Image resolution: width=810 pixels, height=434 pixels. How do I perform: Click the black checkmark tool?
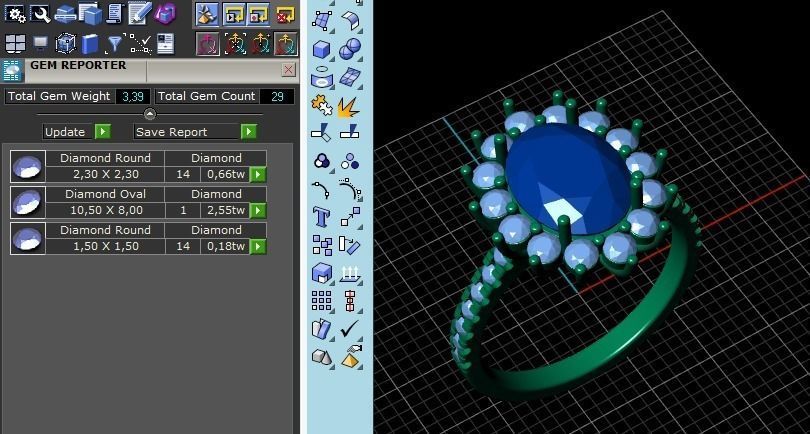pyautogui.click(x=350, y=329)
